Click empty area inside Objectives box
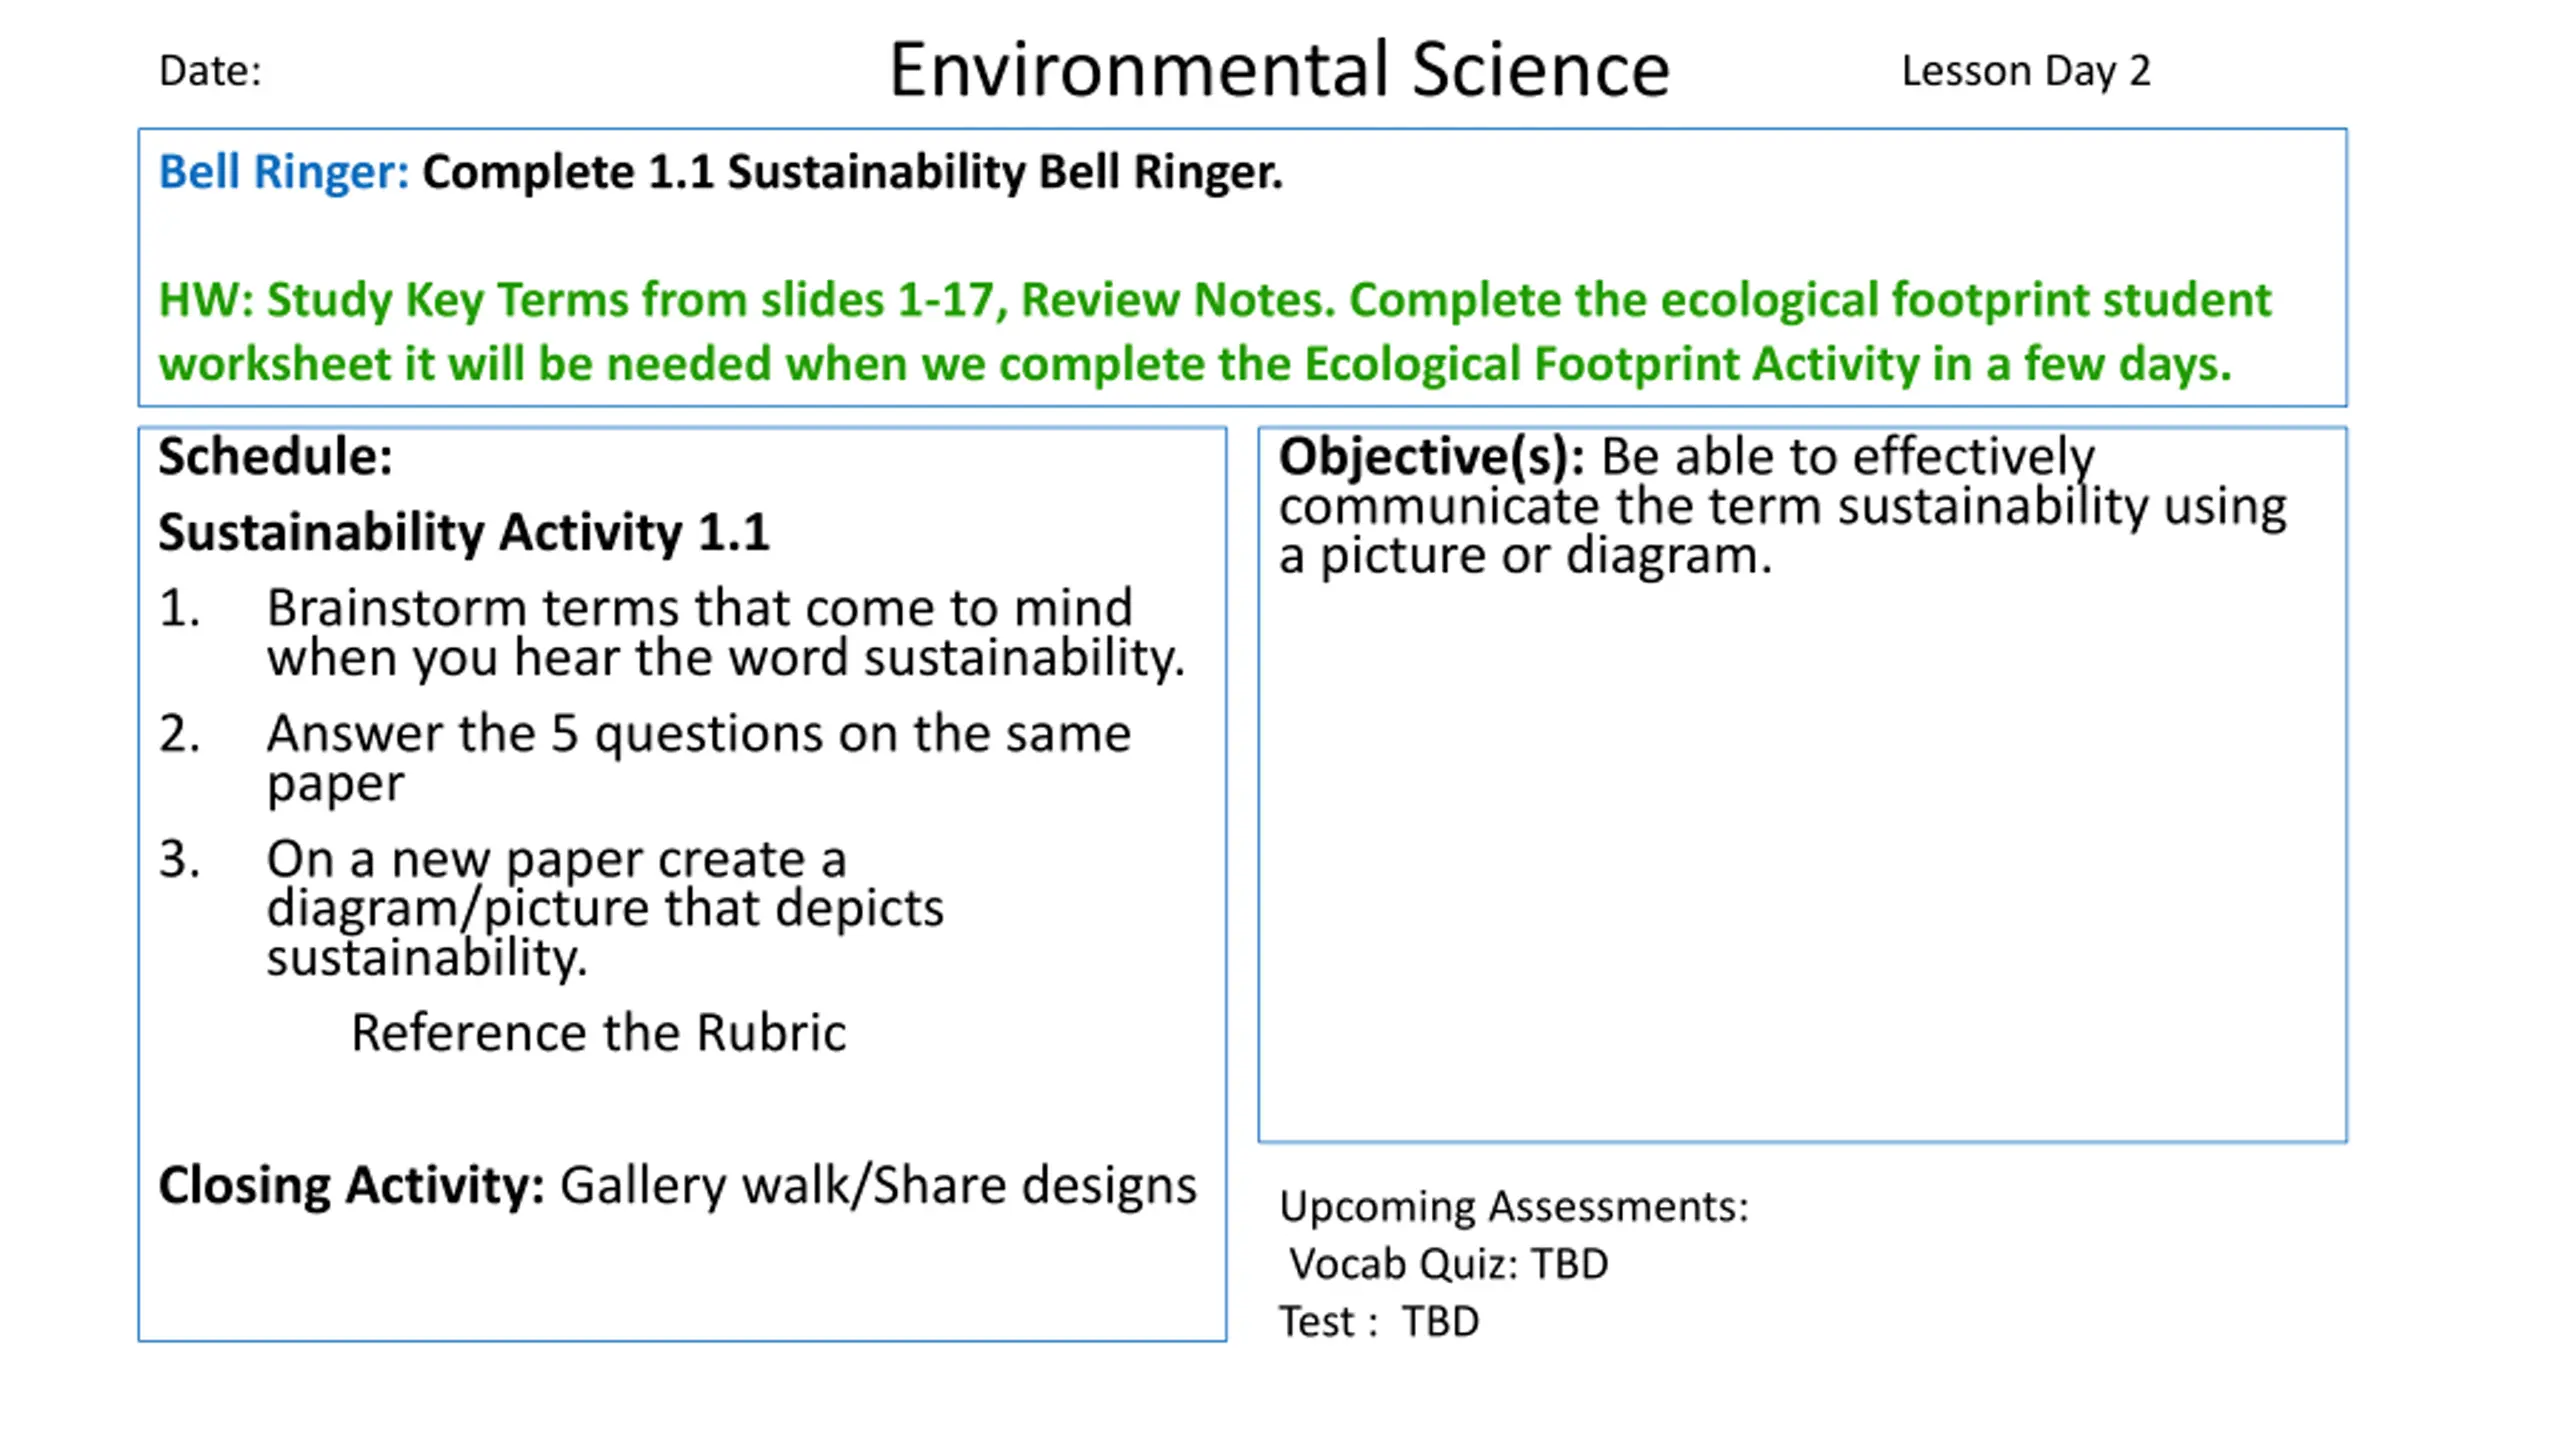2560x1440 pixels. point(1802,860)
